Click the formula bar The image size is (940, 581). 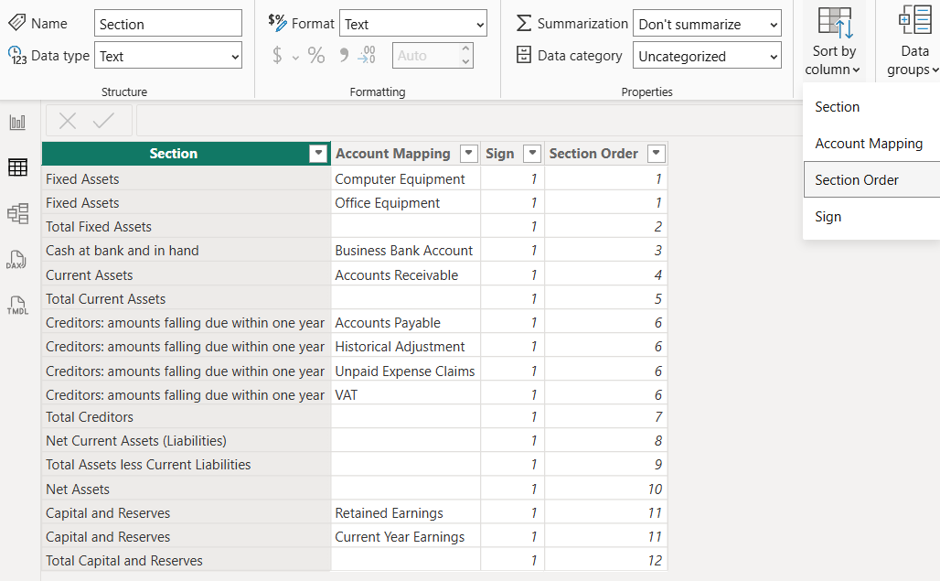(469, 121)
